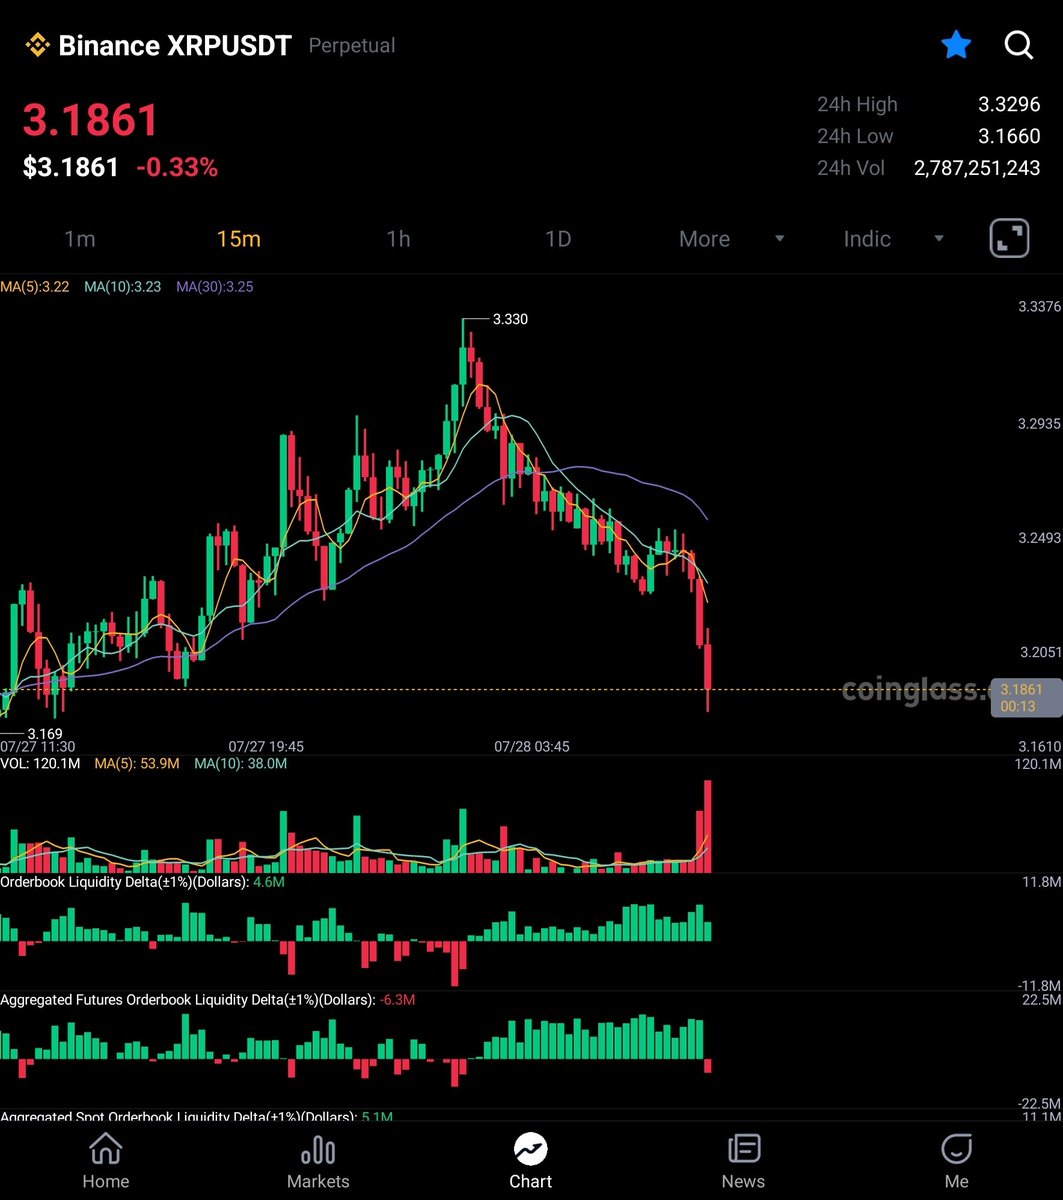This screenshot has width=1063, height=1200.
Task: Tap the volume MA(5): 53.9M label
Action: tap(137, 764)
